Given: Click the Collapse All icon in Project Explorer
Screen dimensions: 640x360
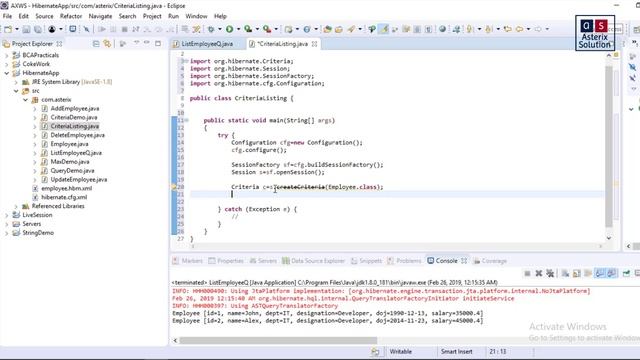Looking at the screenshot, I should point(96,43).
